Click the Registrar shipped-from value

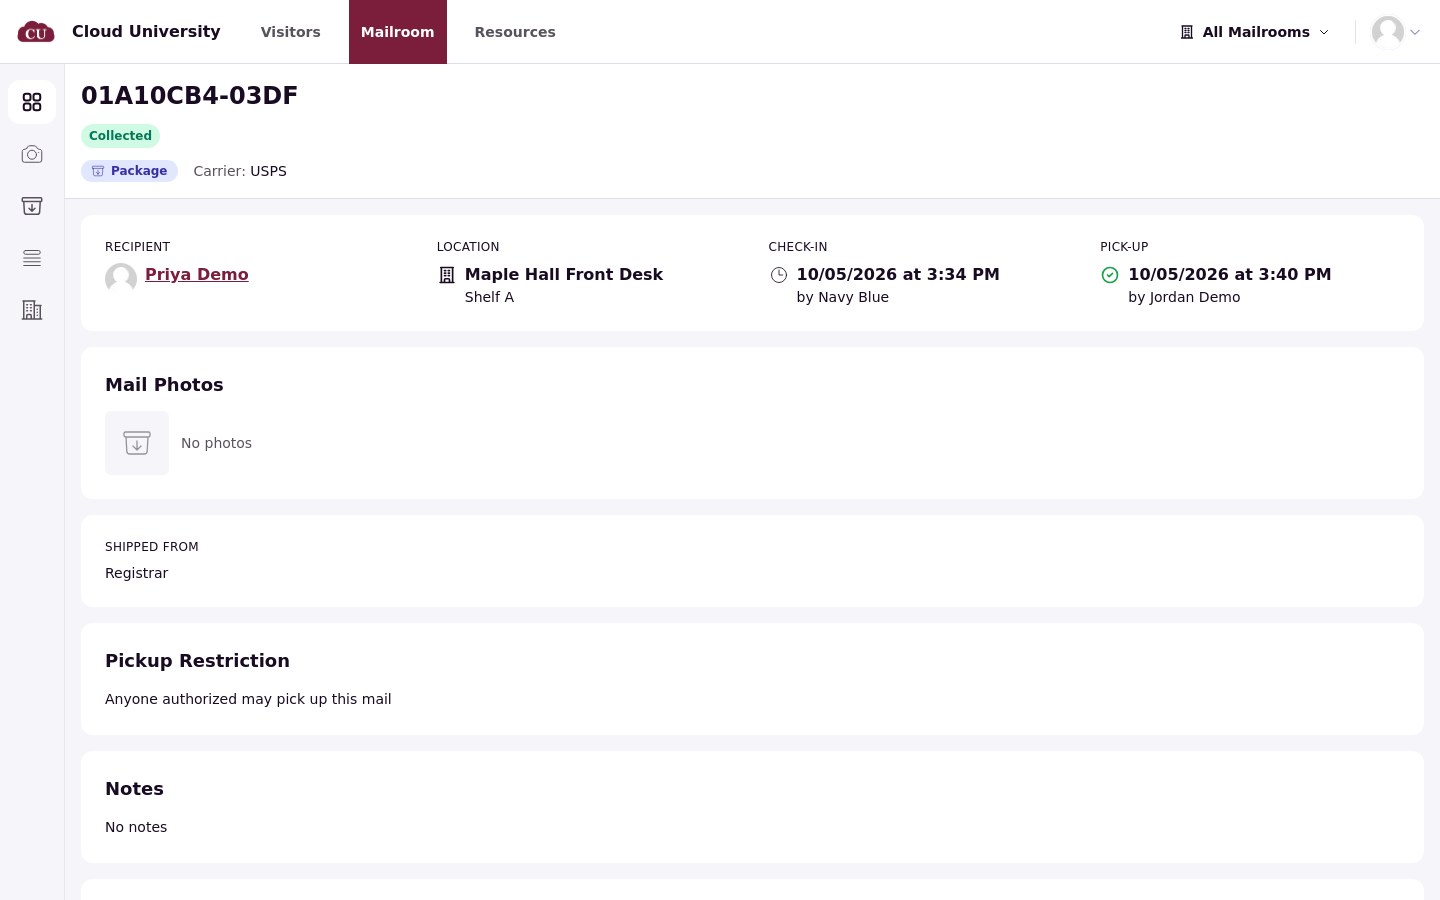point(137,573)
